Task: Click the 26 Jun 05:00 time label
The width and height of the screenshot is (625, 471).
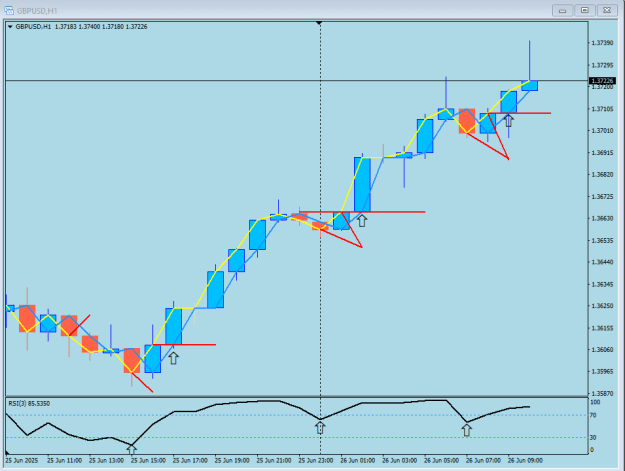Action: click(x=441, y=461)
